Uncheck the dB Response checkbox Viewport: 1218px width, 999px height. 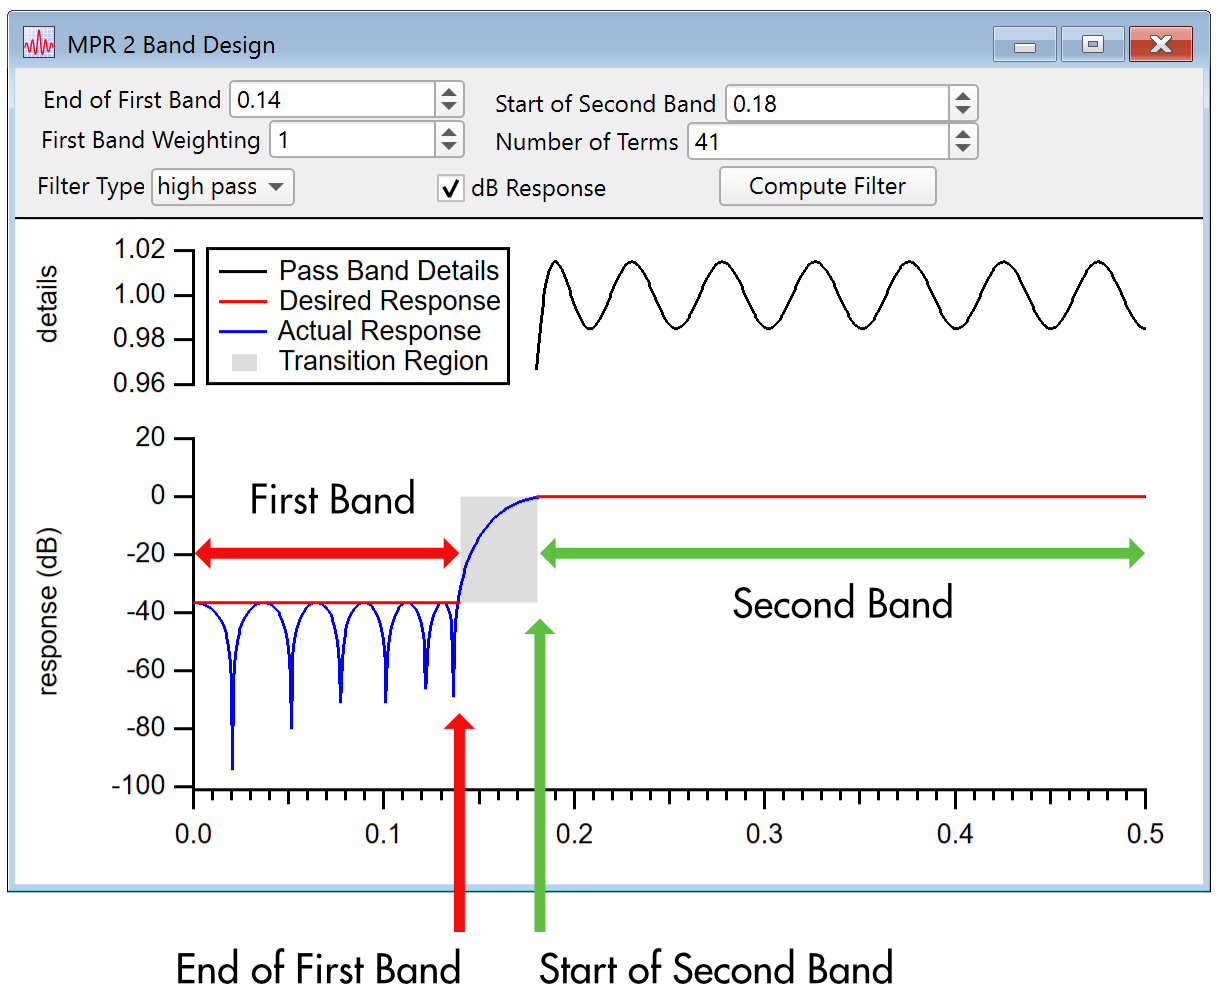(x=450, y=188)
